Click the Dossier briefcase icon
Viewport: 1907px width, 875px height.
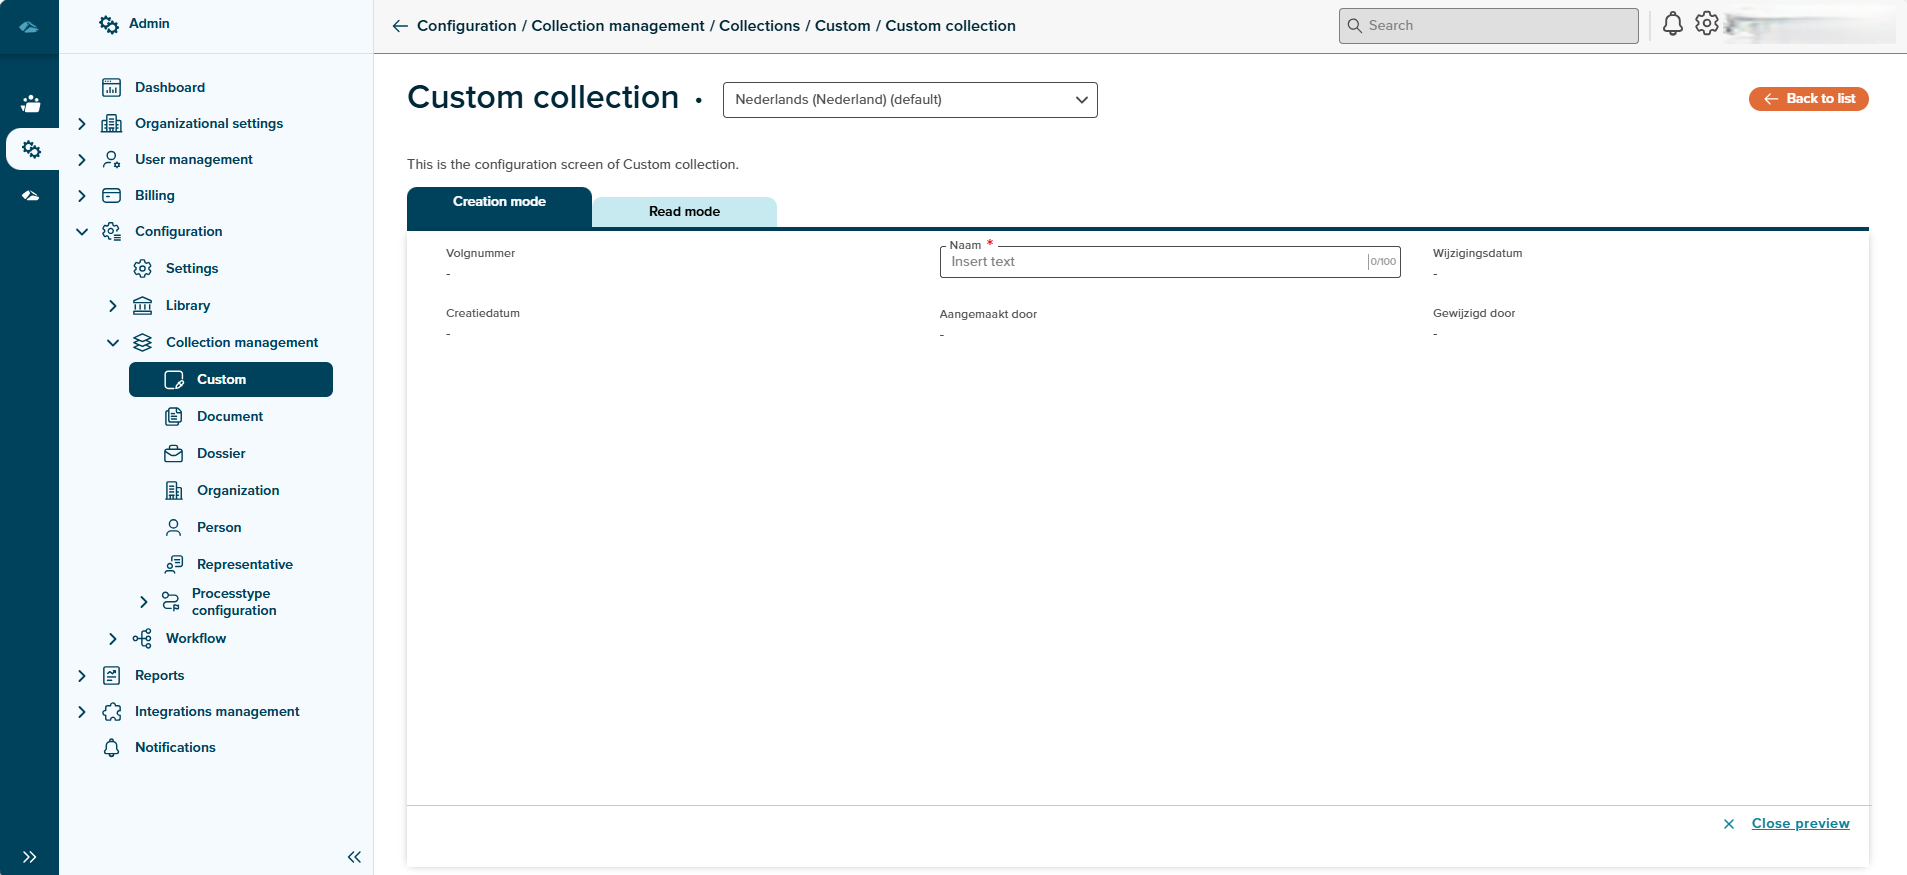click(x=174, y=454)
